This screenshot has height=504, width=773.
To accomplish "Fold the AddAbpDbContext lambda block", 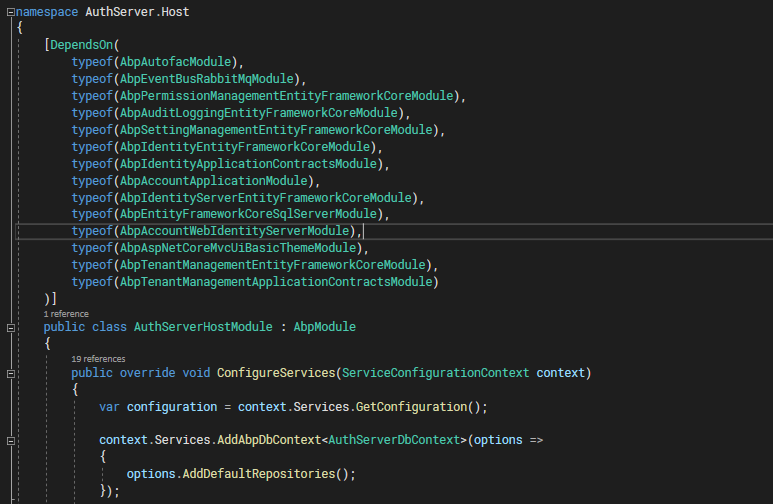I will 10,441.
